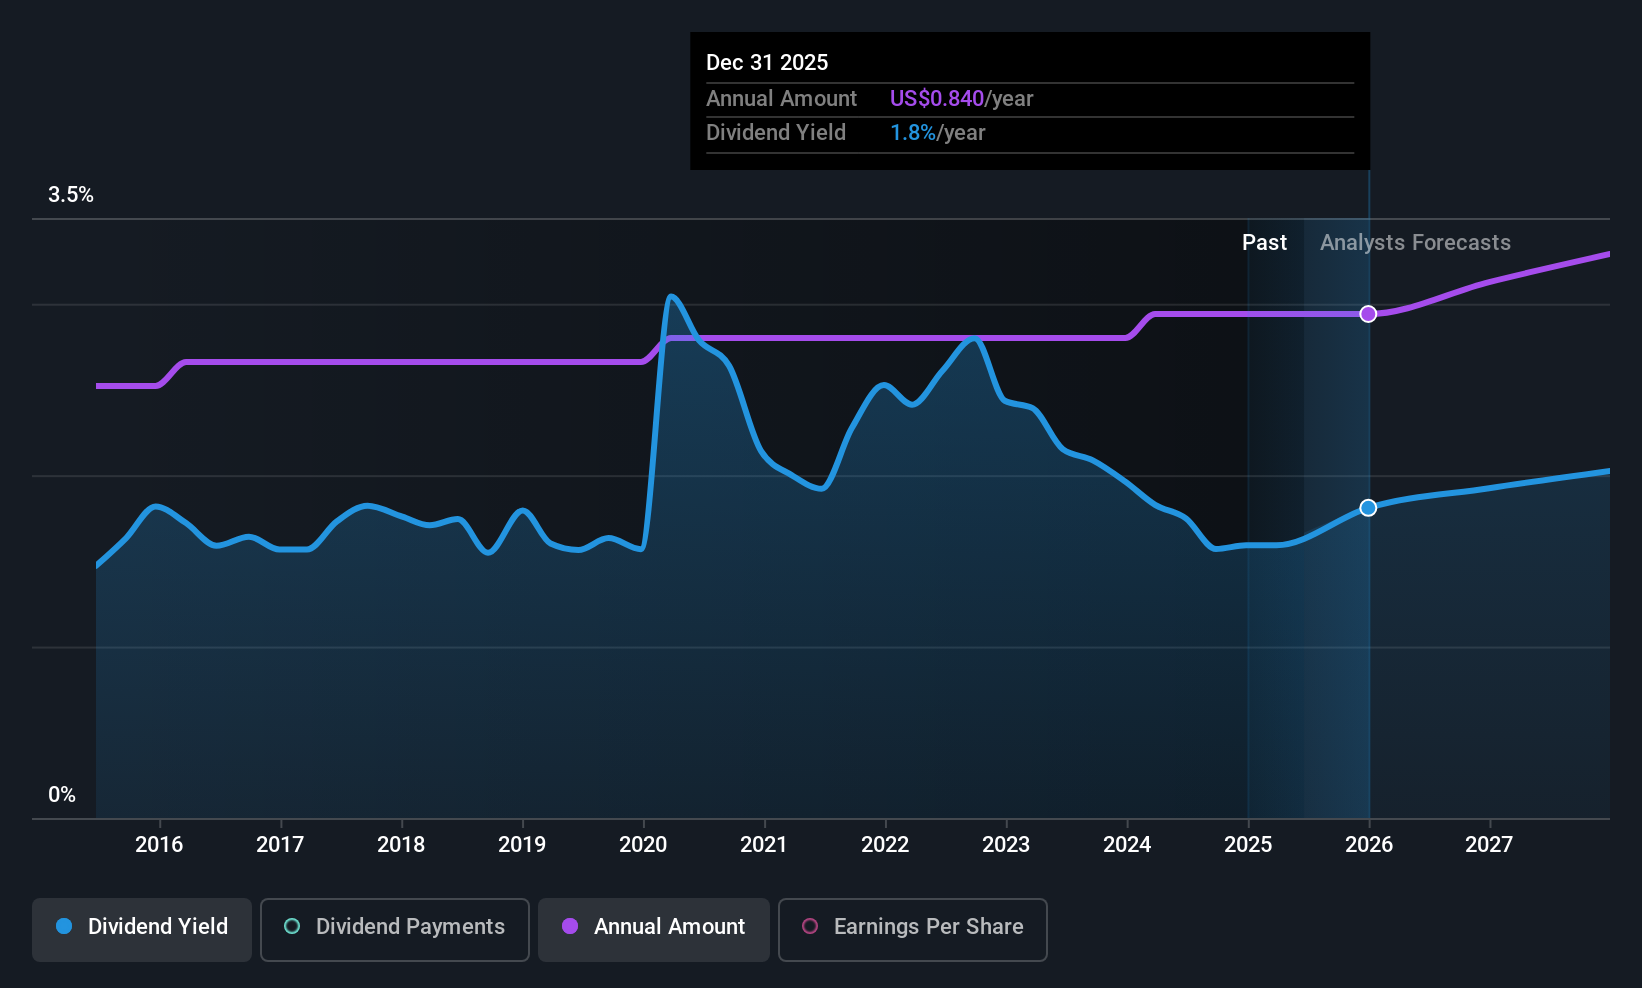Click the 2020 x-axis label
The width and height of the screenshot is (1642, 988).
[x=643, y=844]
